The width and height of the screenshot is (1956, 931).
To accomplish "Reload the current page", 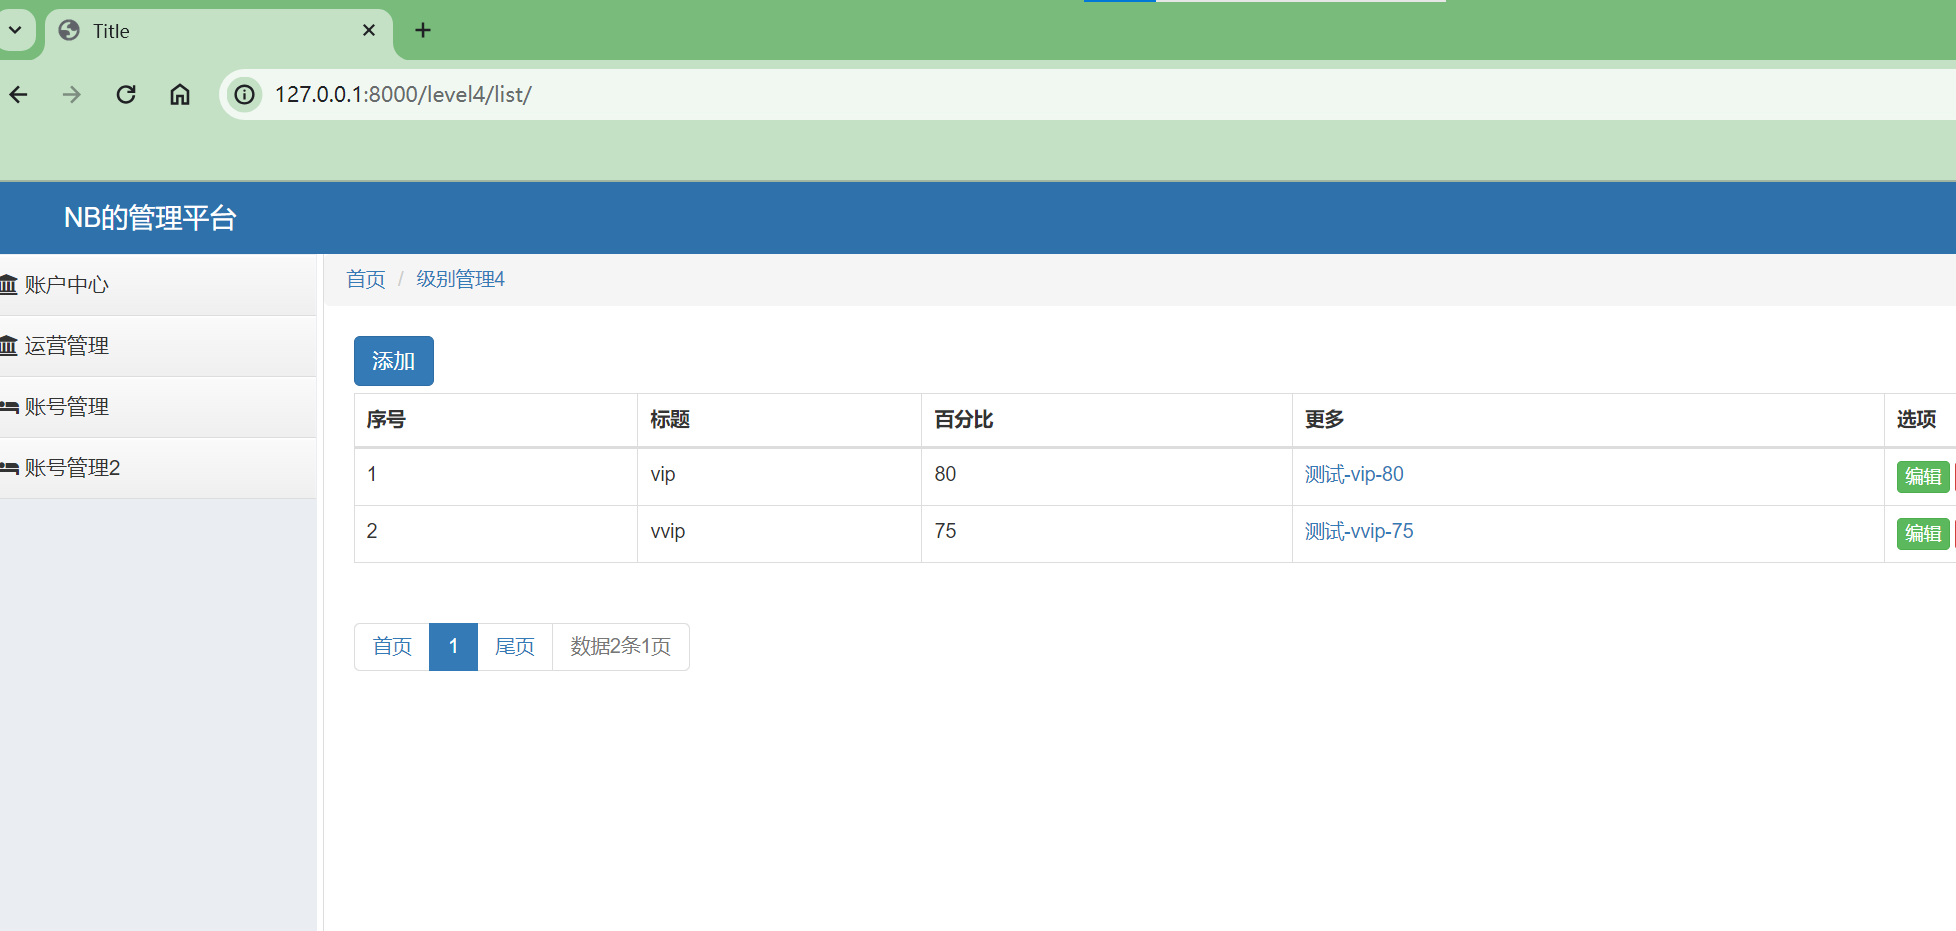I will (126, 94).
